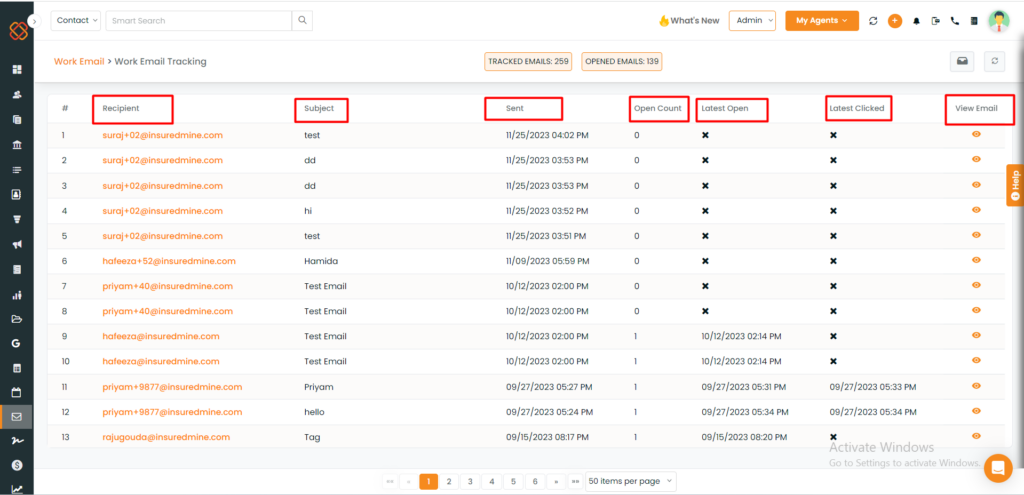Screen dimensions: 1024x495
Task: Click the Work Email breadcrumb link
Action: 79,61
